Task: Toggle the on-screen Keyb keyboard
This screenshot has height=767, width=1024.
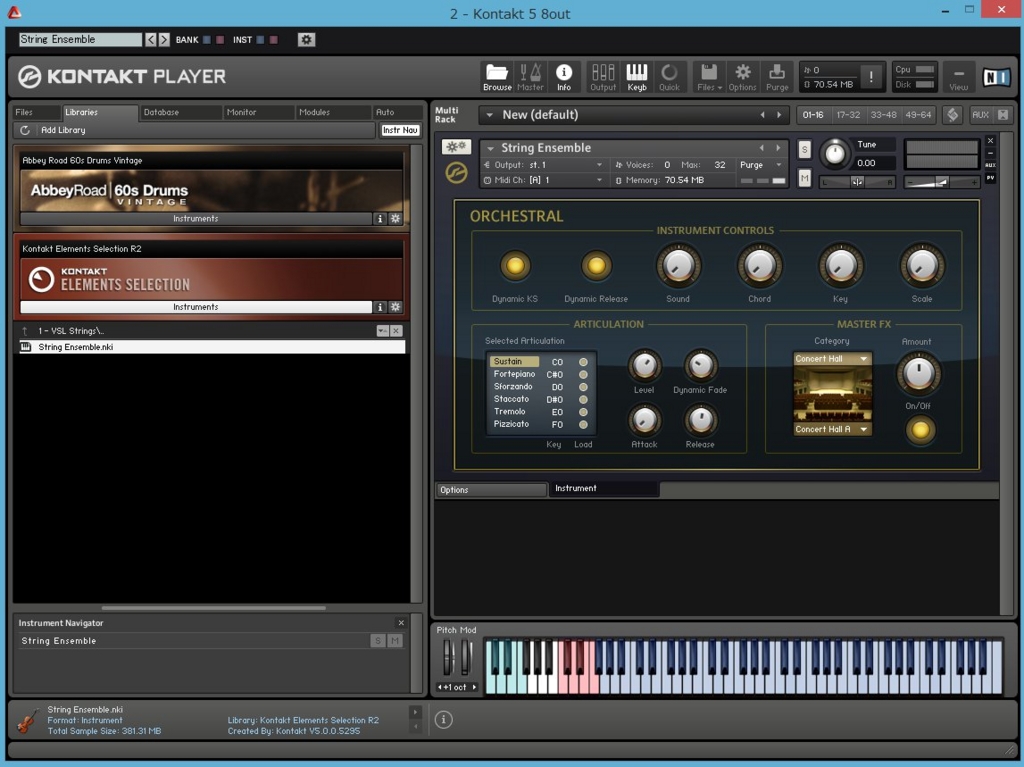Action: click(637, 77)
